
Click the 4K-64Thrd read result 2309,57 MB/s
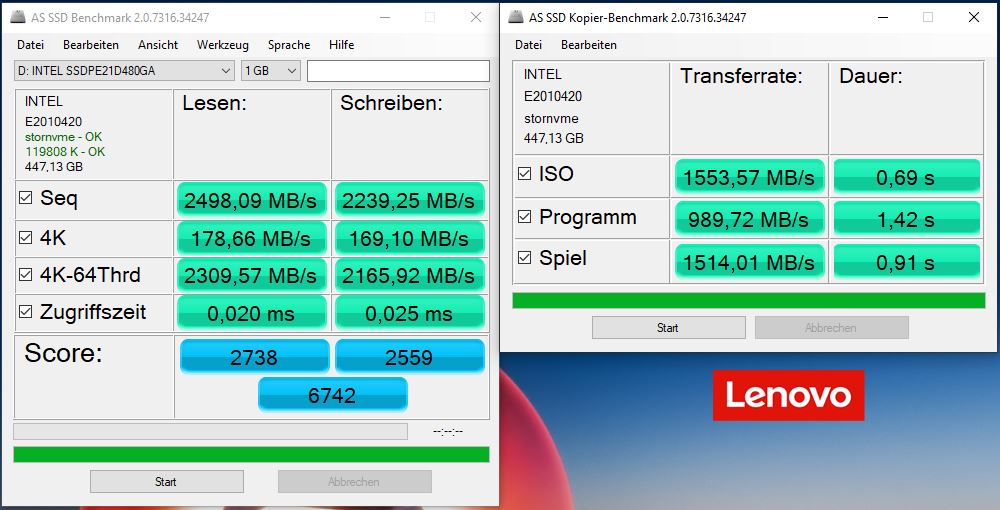coord(251,275)
